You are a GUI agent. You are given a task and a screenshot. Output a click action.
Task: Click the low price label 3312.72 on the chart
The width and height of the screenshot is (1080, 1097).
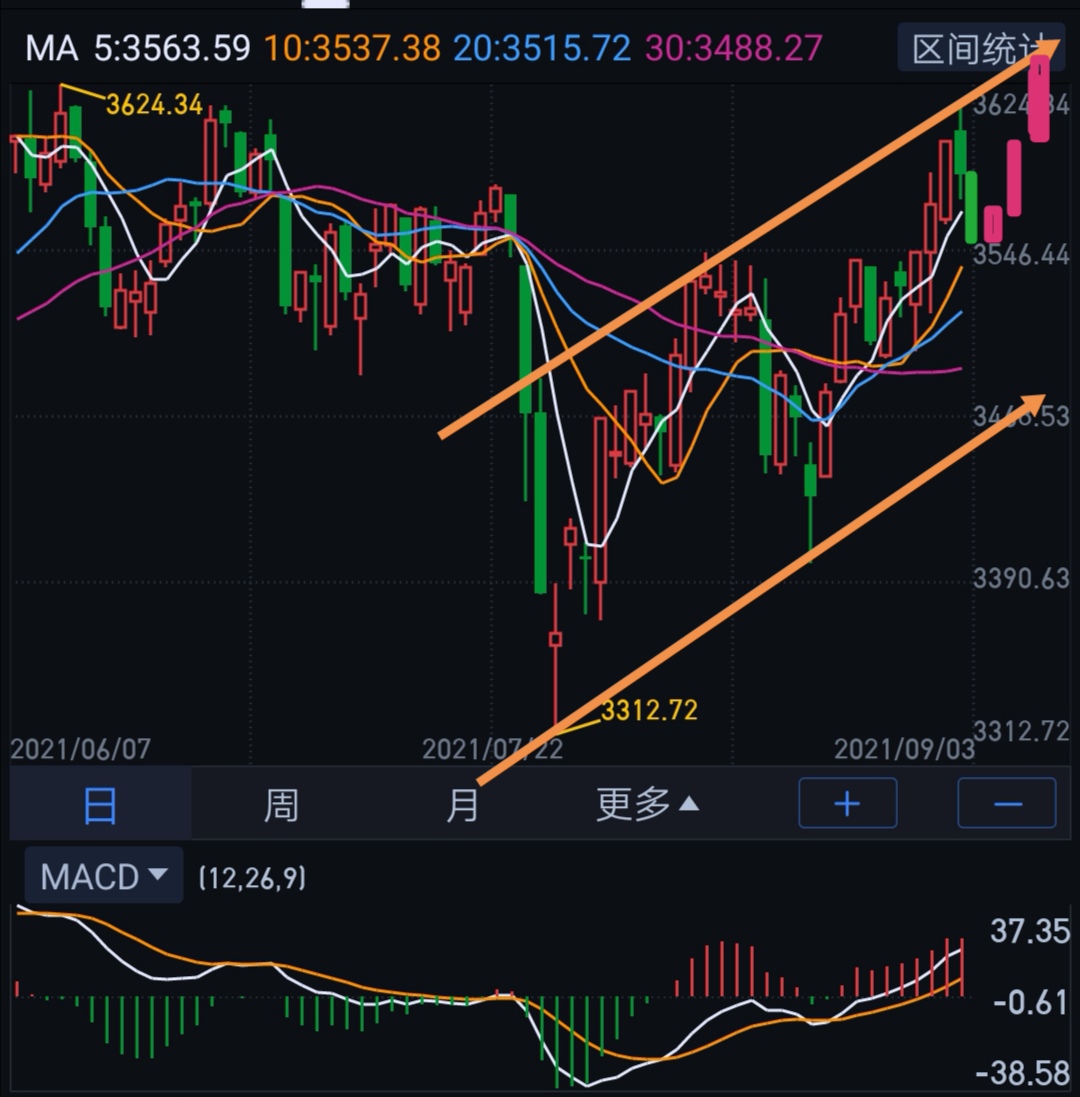click(649, 710)
